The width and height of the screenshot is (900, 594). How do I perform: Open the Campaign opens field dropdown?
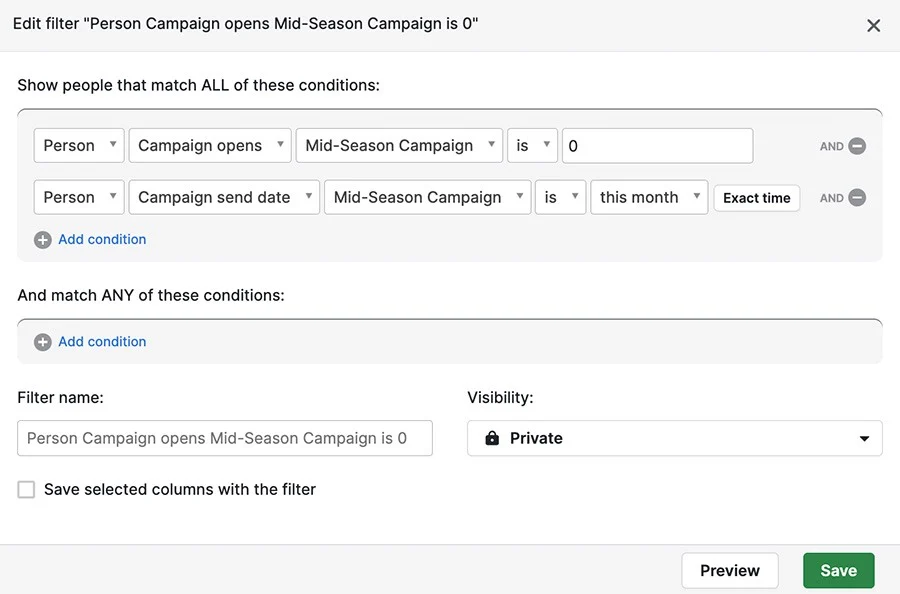[x=210, y=146]
